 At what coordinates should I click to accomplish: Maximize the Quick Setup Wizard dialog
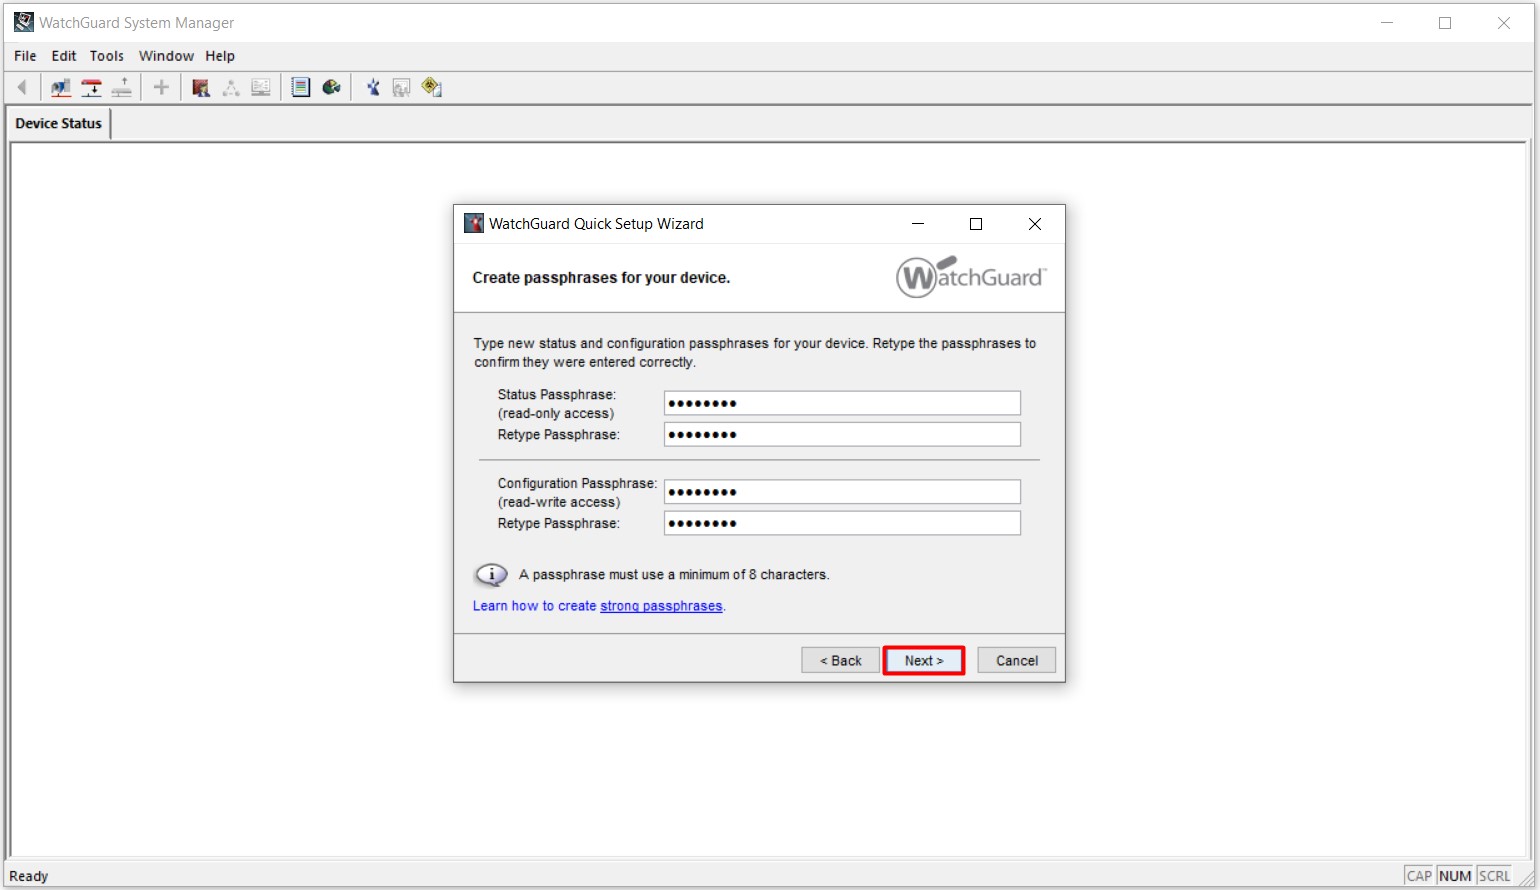click(976, 224)
